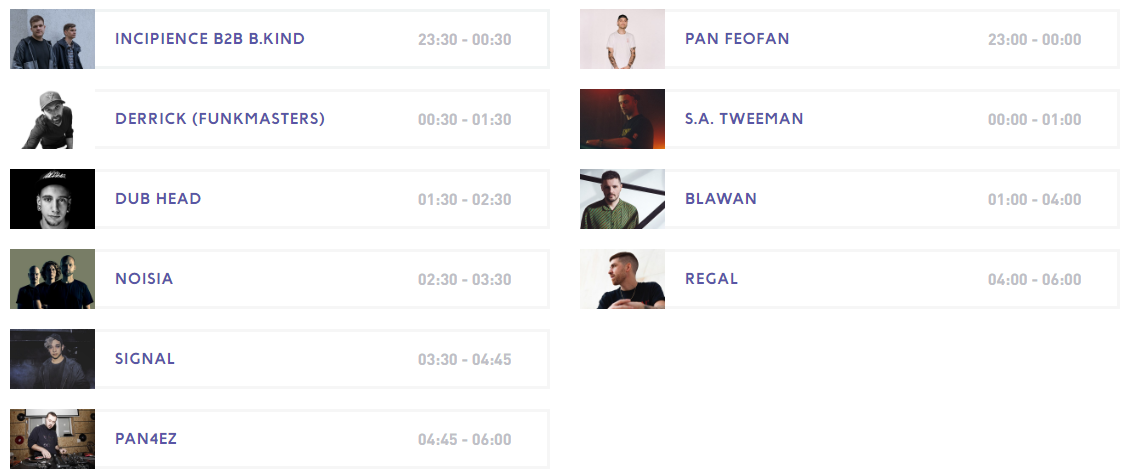The image size is (1132, 476).
Task: Click the S.A. TWEEMAN name link
Action: click(x=744, y=119)
